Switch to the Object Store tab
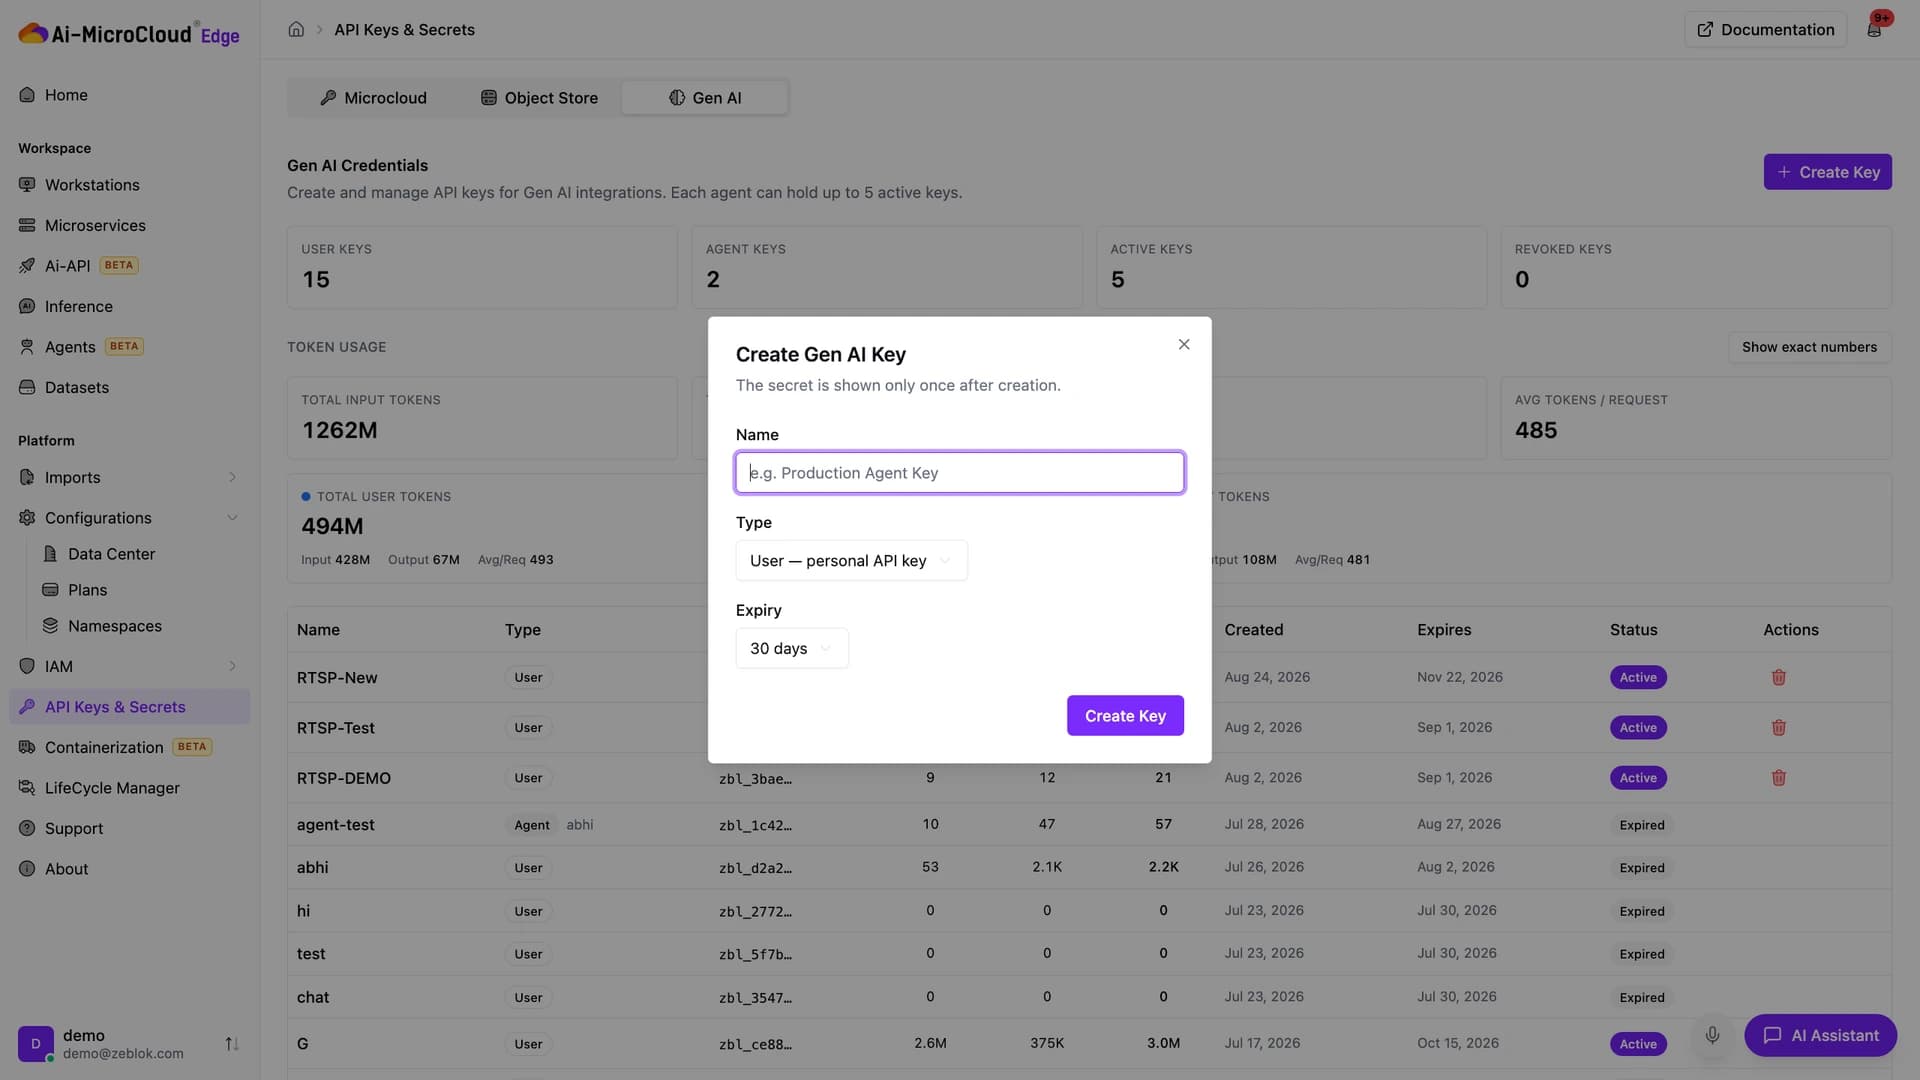 pyautogui.click(x=539, y=98)
